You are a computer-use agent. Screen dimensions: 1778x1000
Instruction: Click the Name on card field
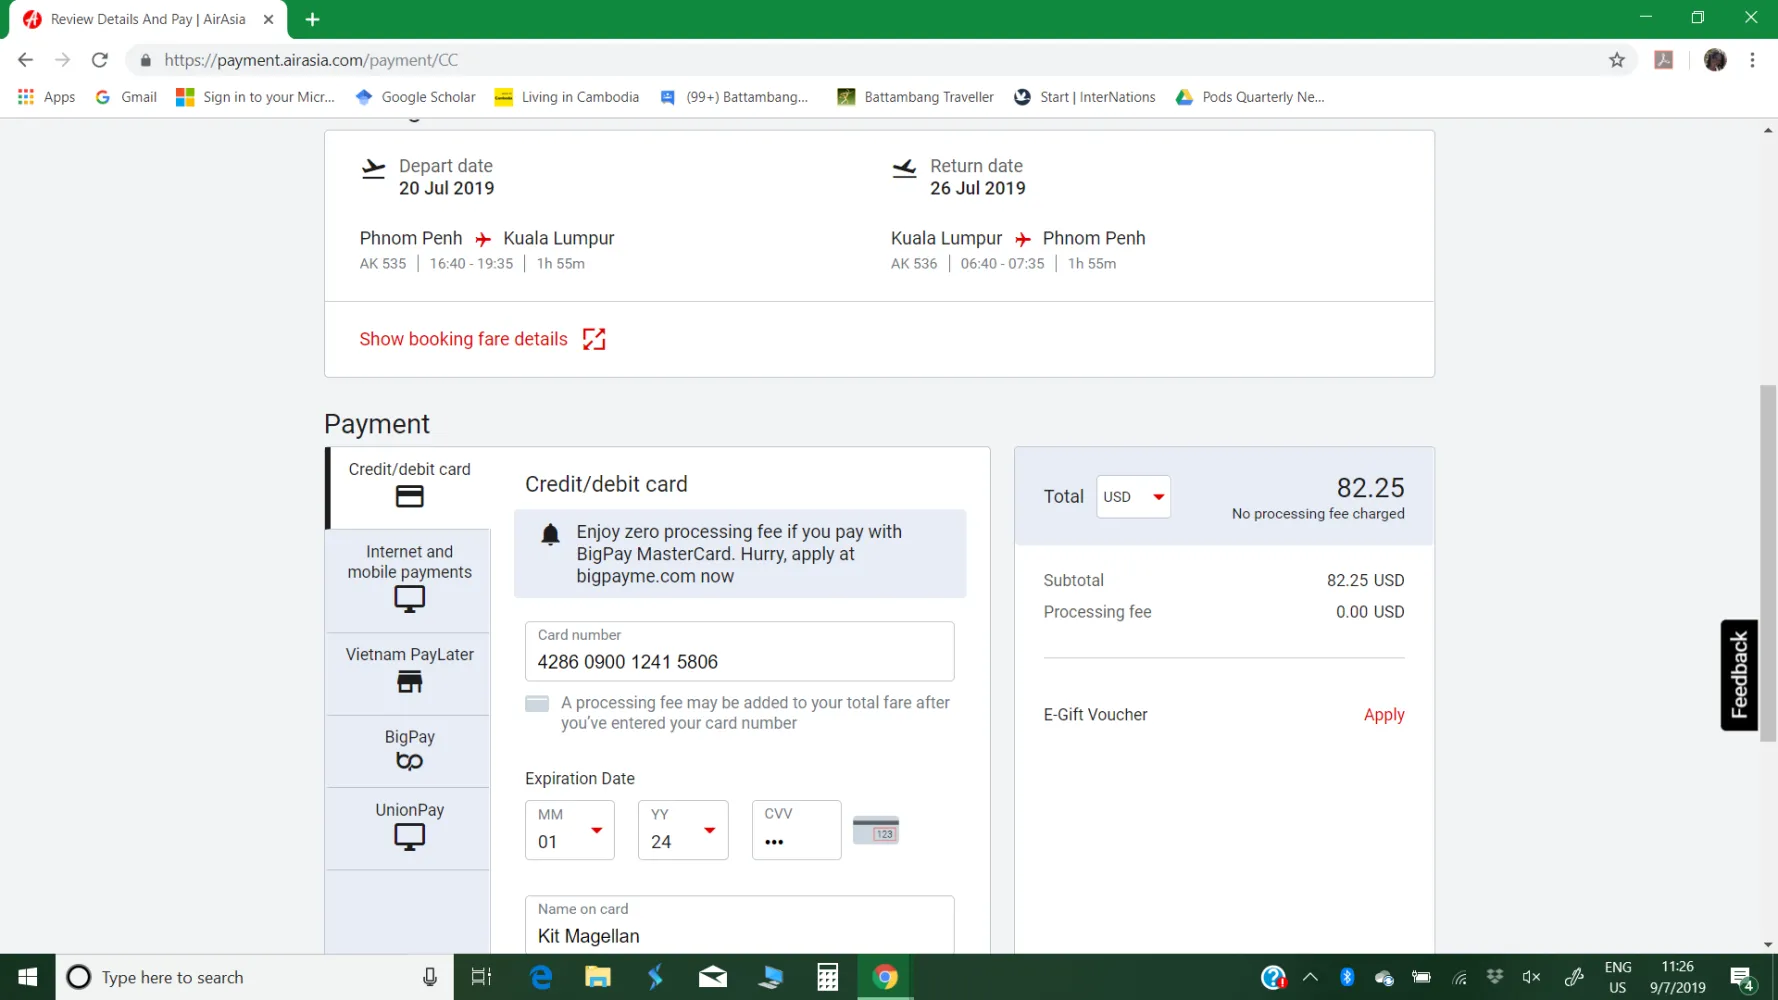click(739, 925)
